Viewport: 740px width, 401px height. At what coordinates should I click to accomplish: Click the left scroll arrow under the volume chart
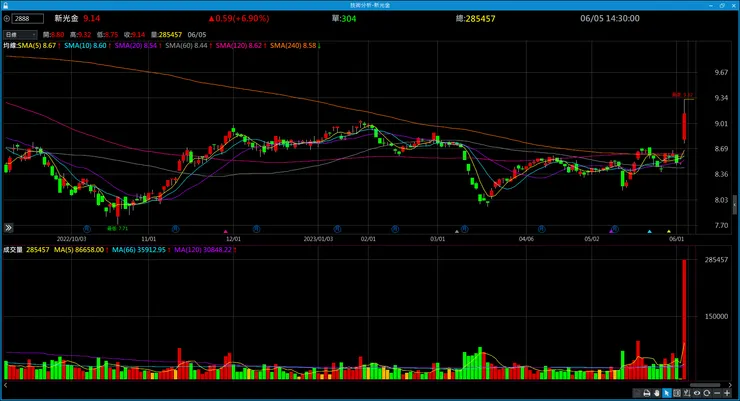[6, 385]
